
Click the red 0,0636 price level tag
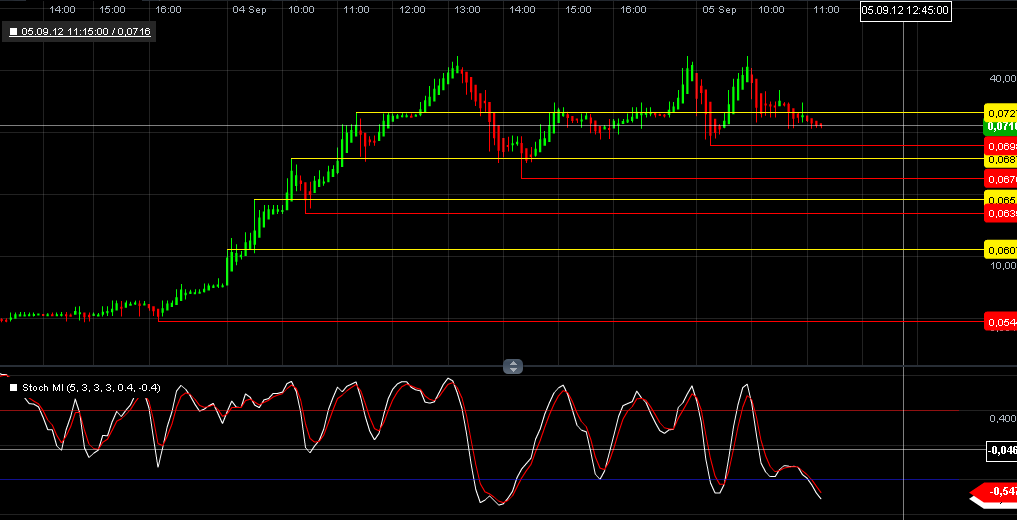tap(1001, 213)
